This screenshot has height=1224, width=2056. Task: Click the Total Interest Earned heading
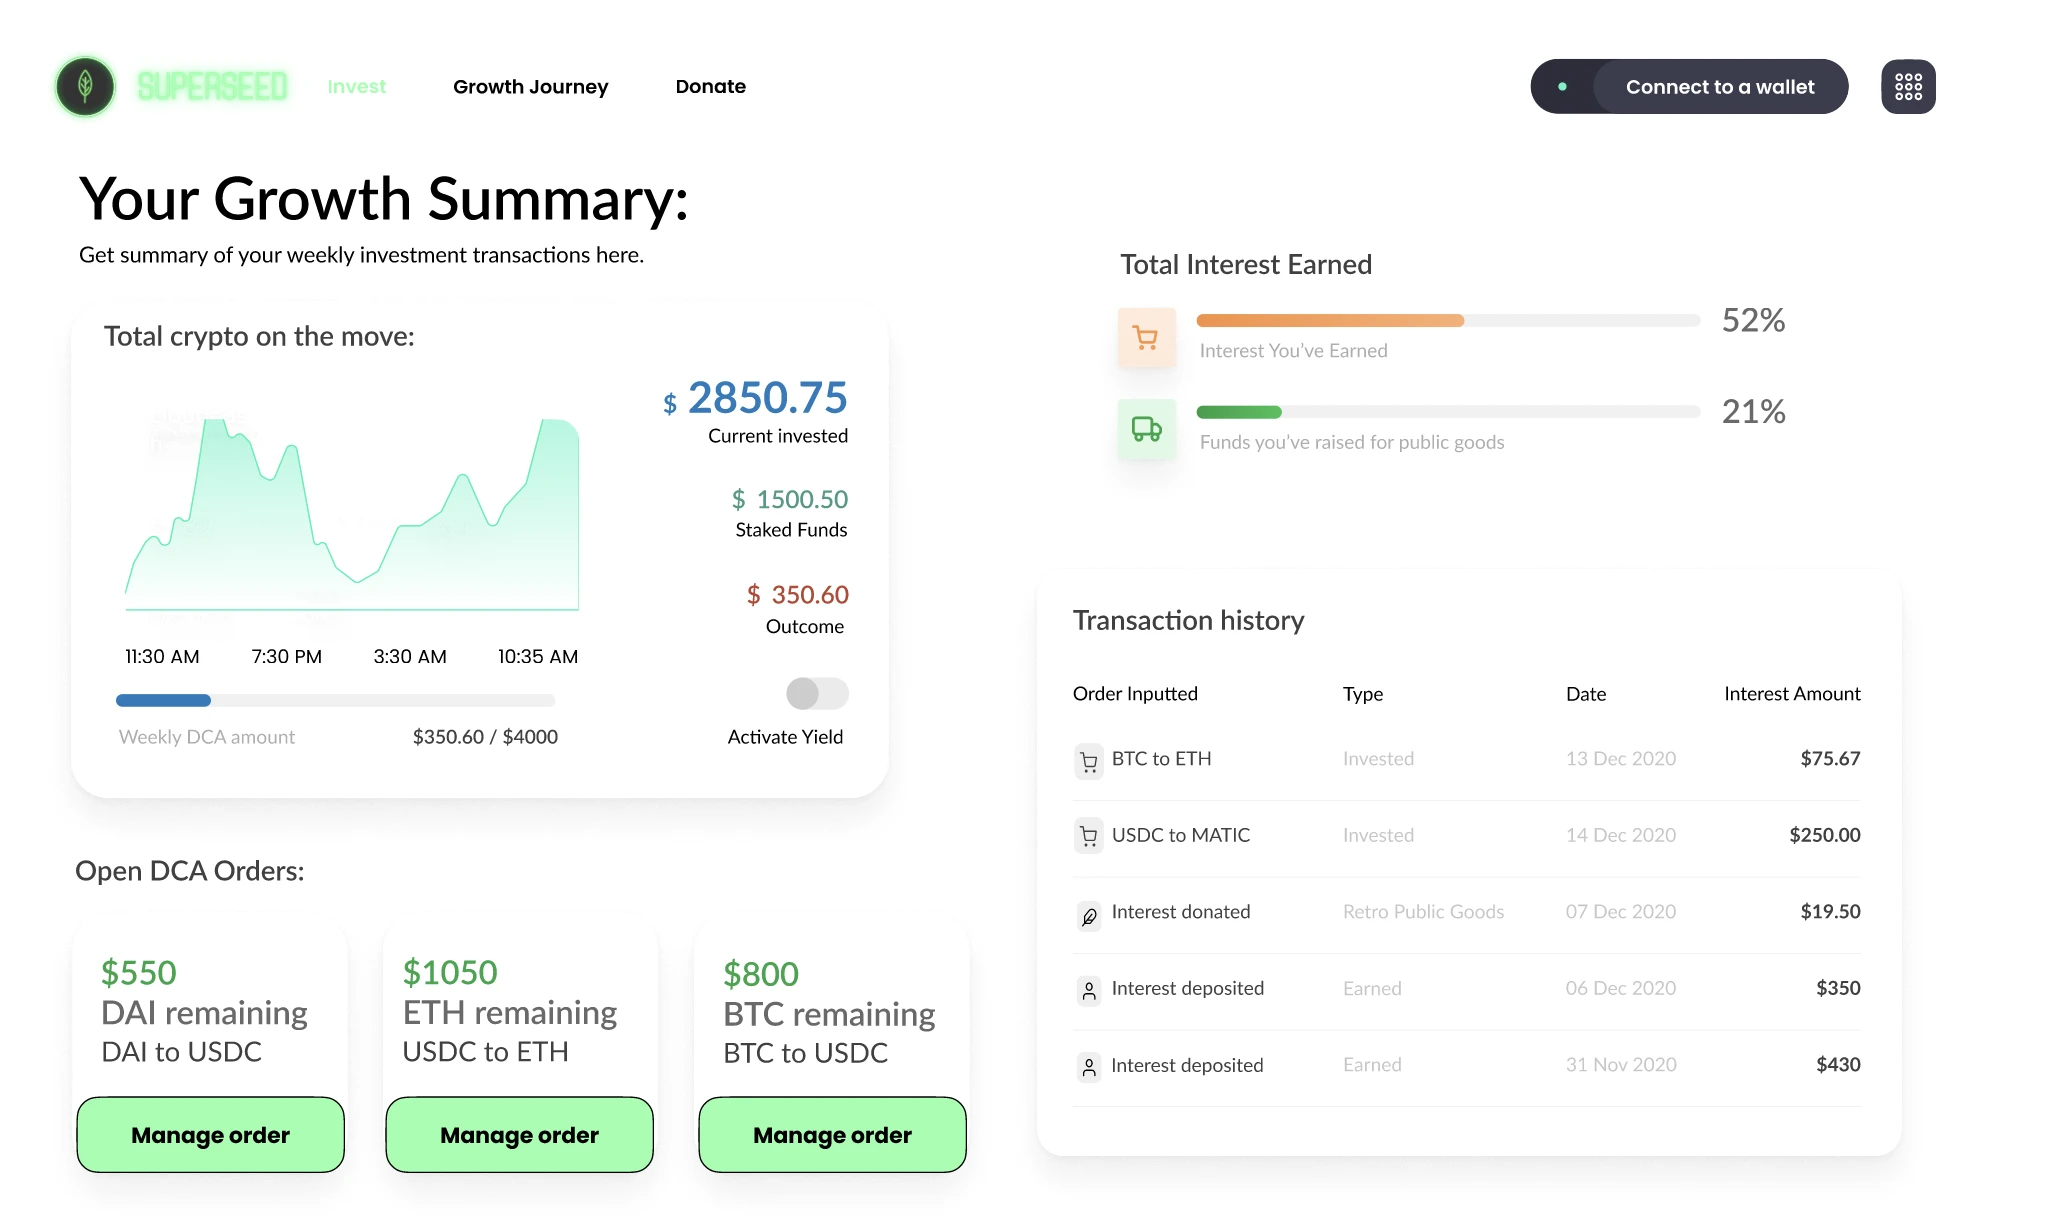coord(1246,265)
